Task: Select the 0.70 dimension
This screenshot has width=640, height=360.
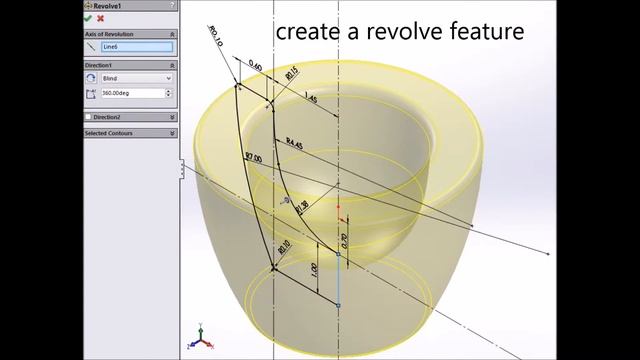Action: tap(345, 241)
